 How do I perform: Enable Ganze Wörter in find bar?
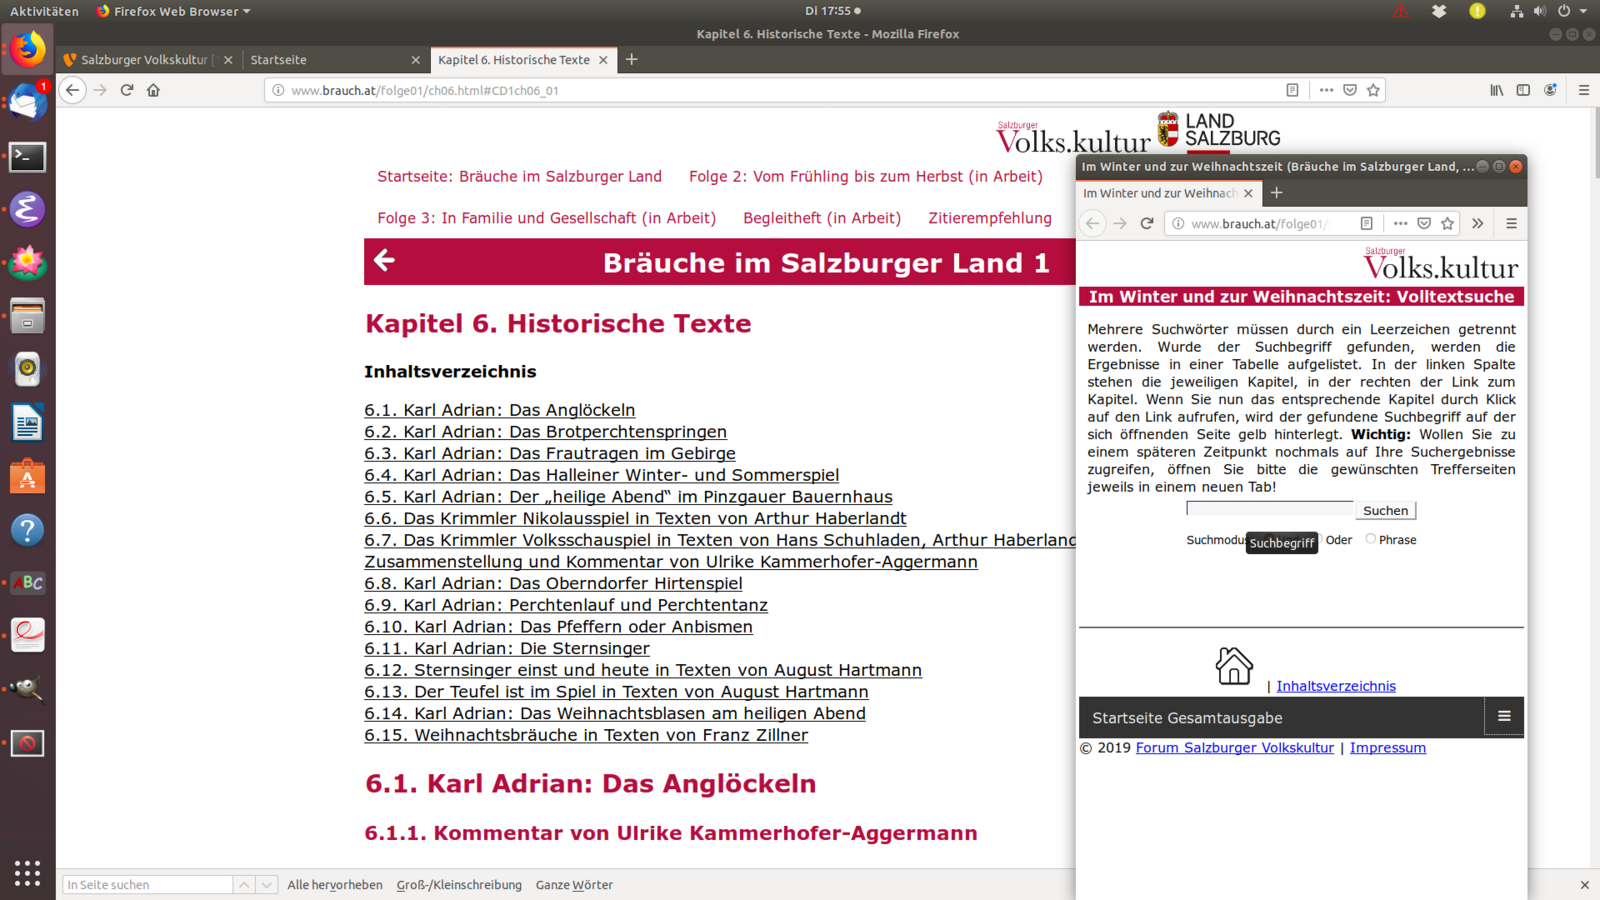(574, 885)
